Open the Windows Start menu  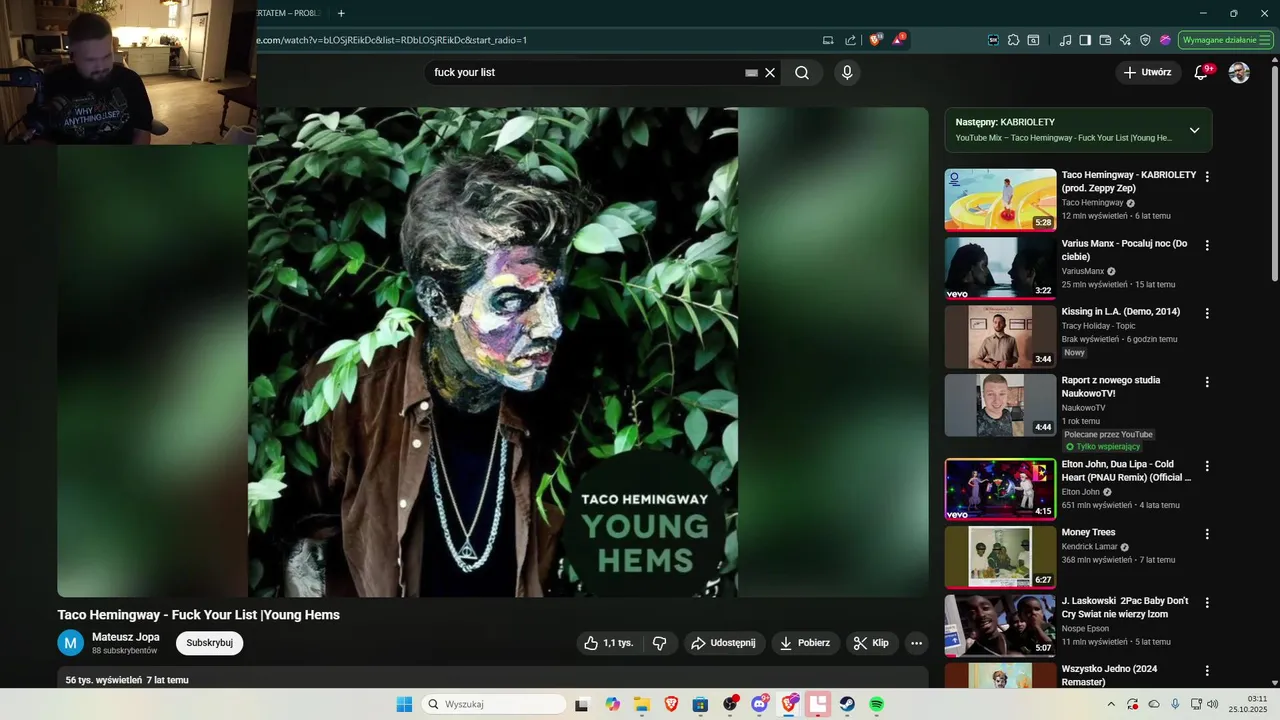point(404,704)
